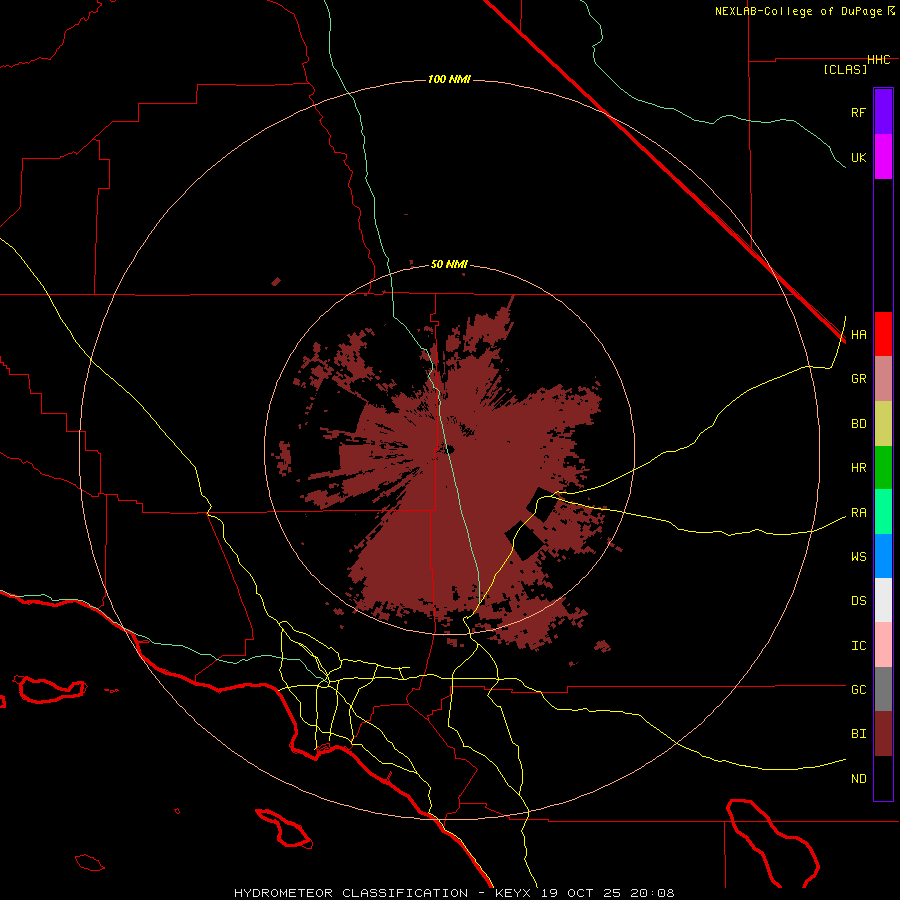
Task: Click the ND legend label
Action: 858,779
